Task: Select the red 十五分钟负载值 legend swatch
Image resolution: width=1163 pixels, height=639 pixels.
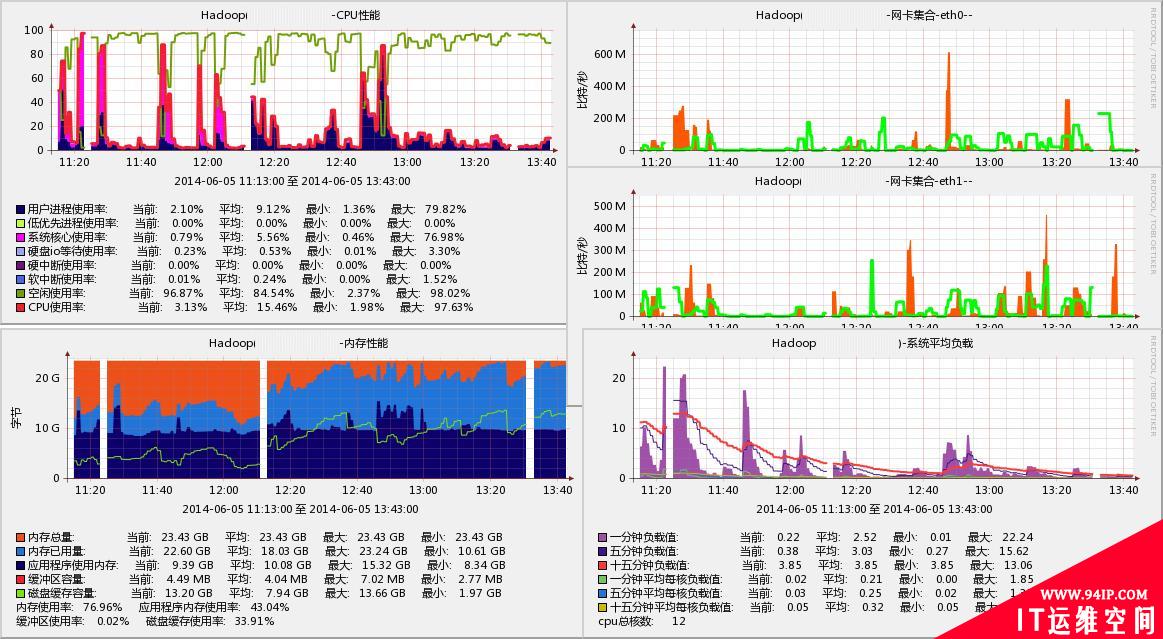Action: tap(602, 565)
